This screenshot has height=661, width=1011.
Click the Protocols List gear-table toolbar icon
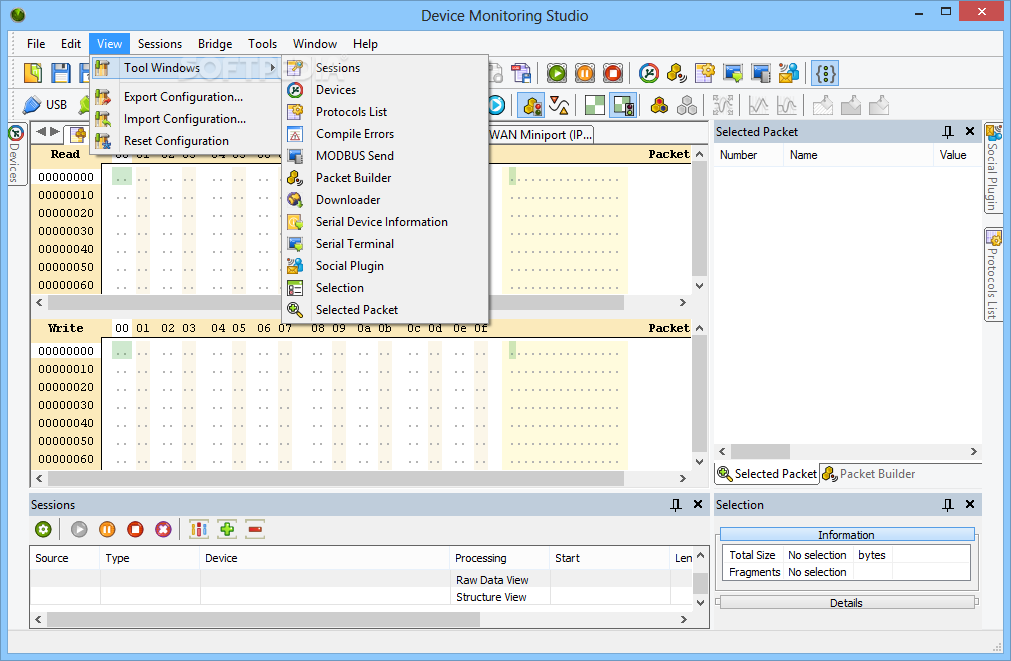pyautogui.click(x=705, y=73)
